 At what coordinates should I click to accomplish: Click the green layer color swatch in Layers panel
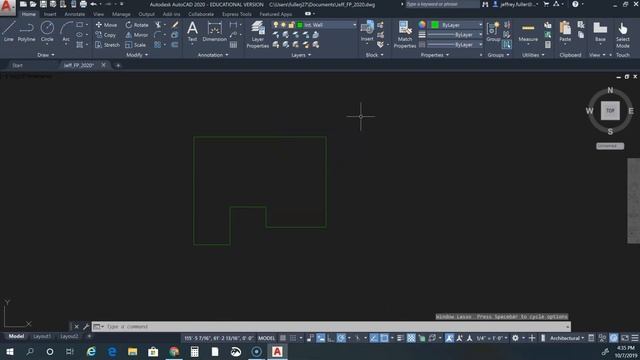(x=300, y=25)
